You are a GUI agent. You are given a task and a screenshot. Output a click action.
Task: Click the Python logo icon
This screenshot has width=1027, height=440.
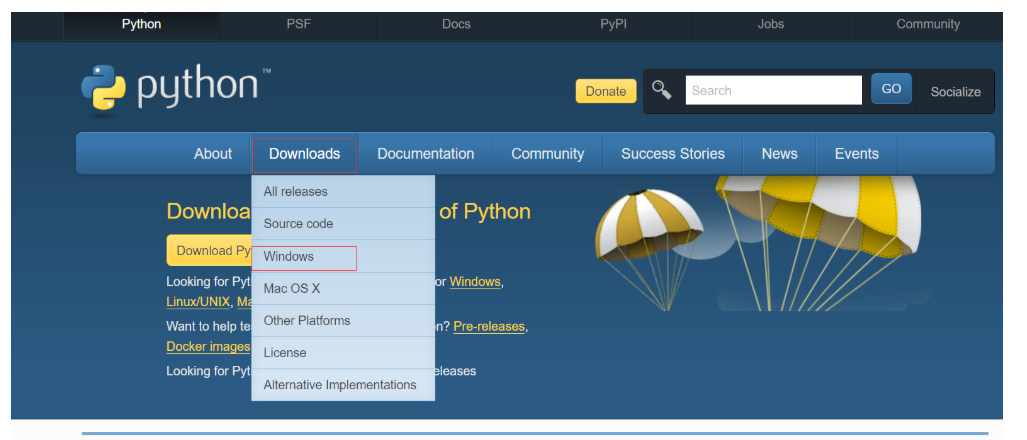click(x=103, y=86)
